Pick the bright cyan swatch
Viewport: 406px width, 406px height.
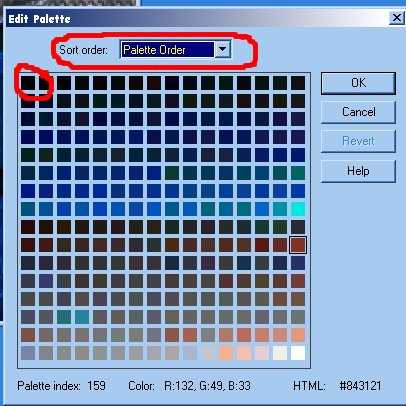tap(298, 209)
